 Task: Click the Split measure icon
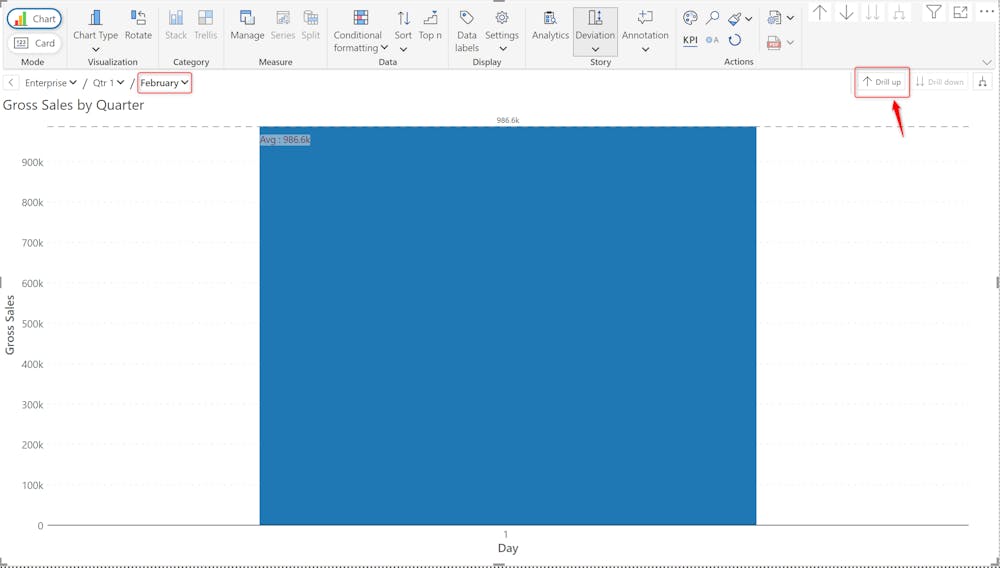coord(311,25)
